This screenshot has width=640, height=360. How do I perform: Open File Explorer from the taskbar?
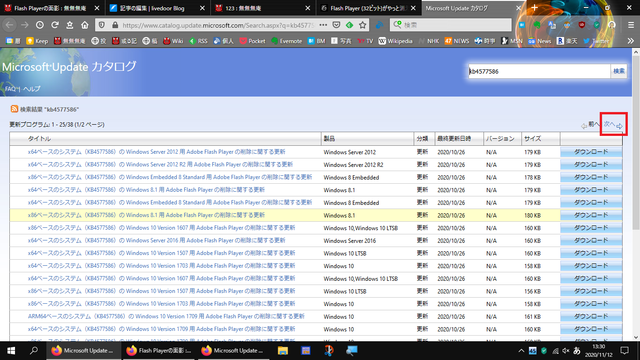pos(283,351)
